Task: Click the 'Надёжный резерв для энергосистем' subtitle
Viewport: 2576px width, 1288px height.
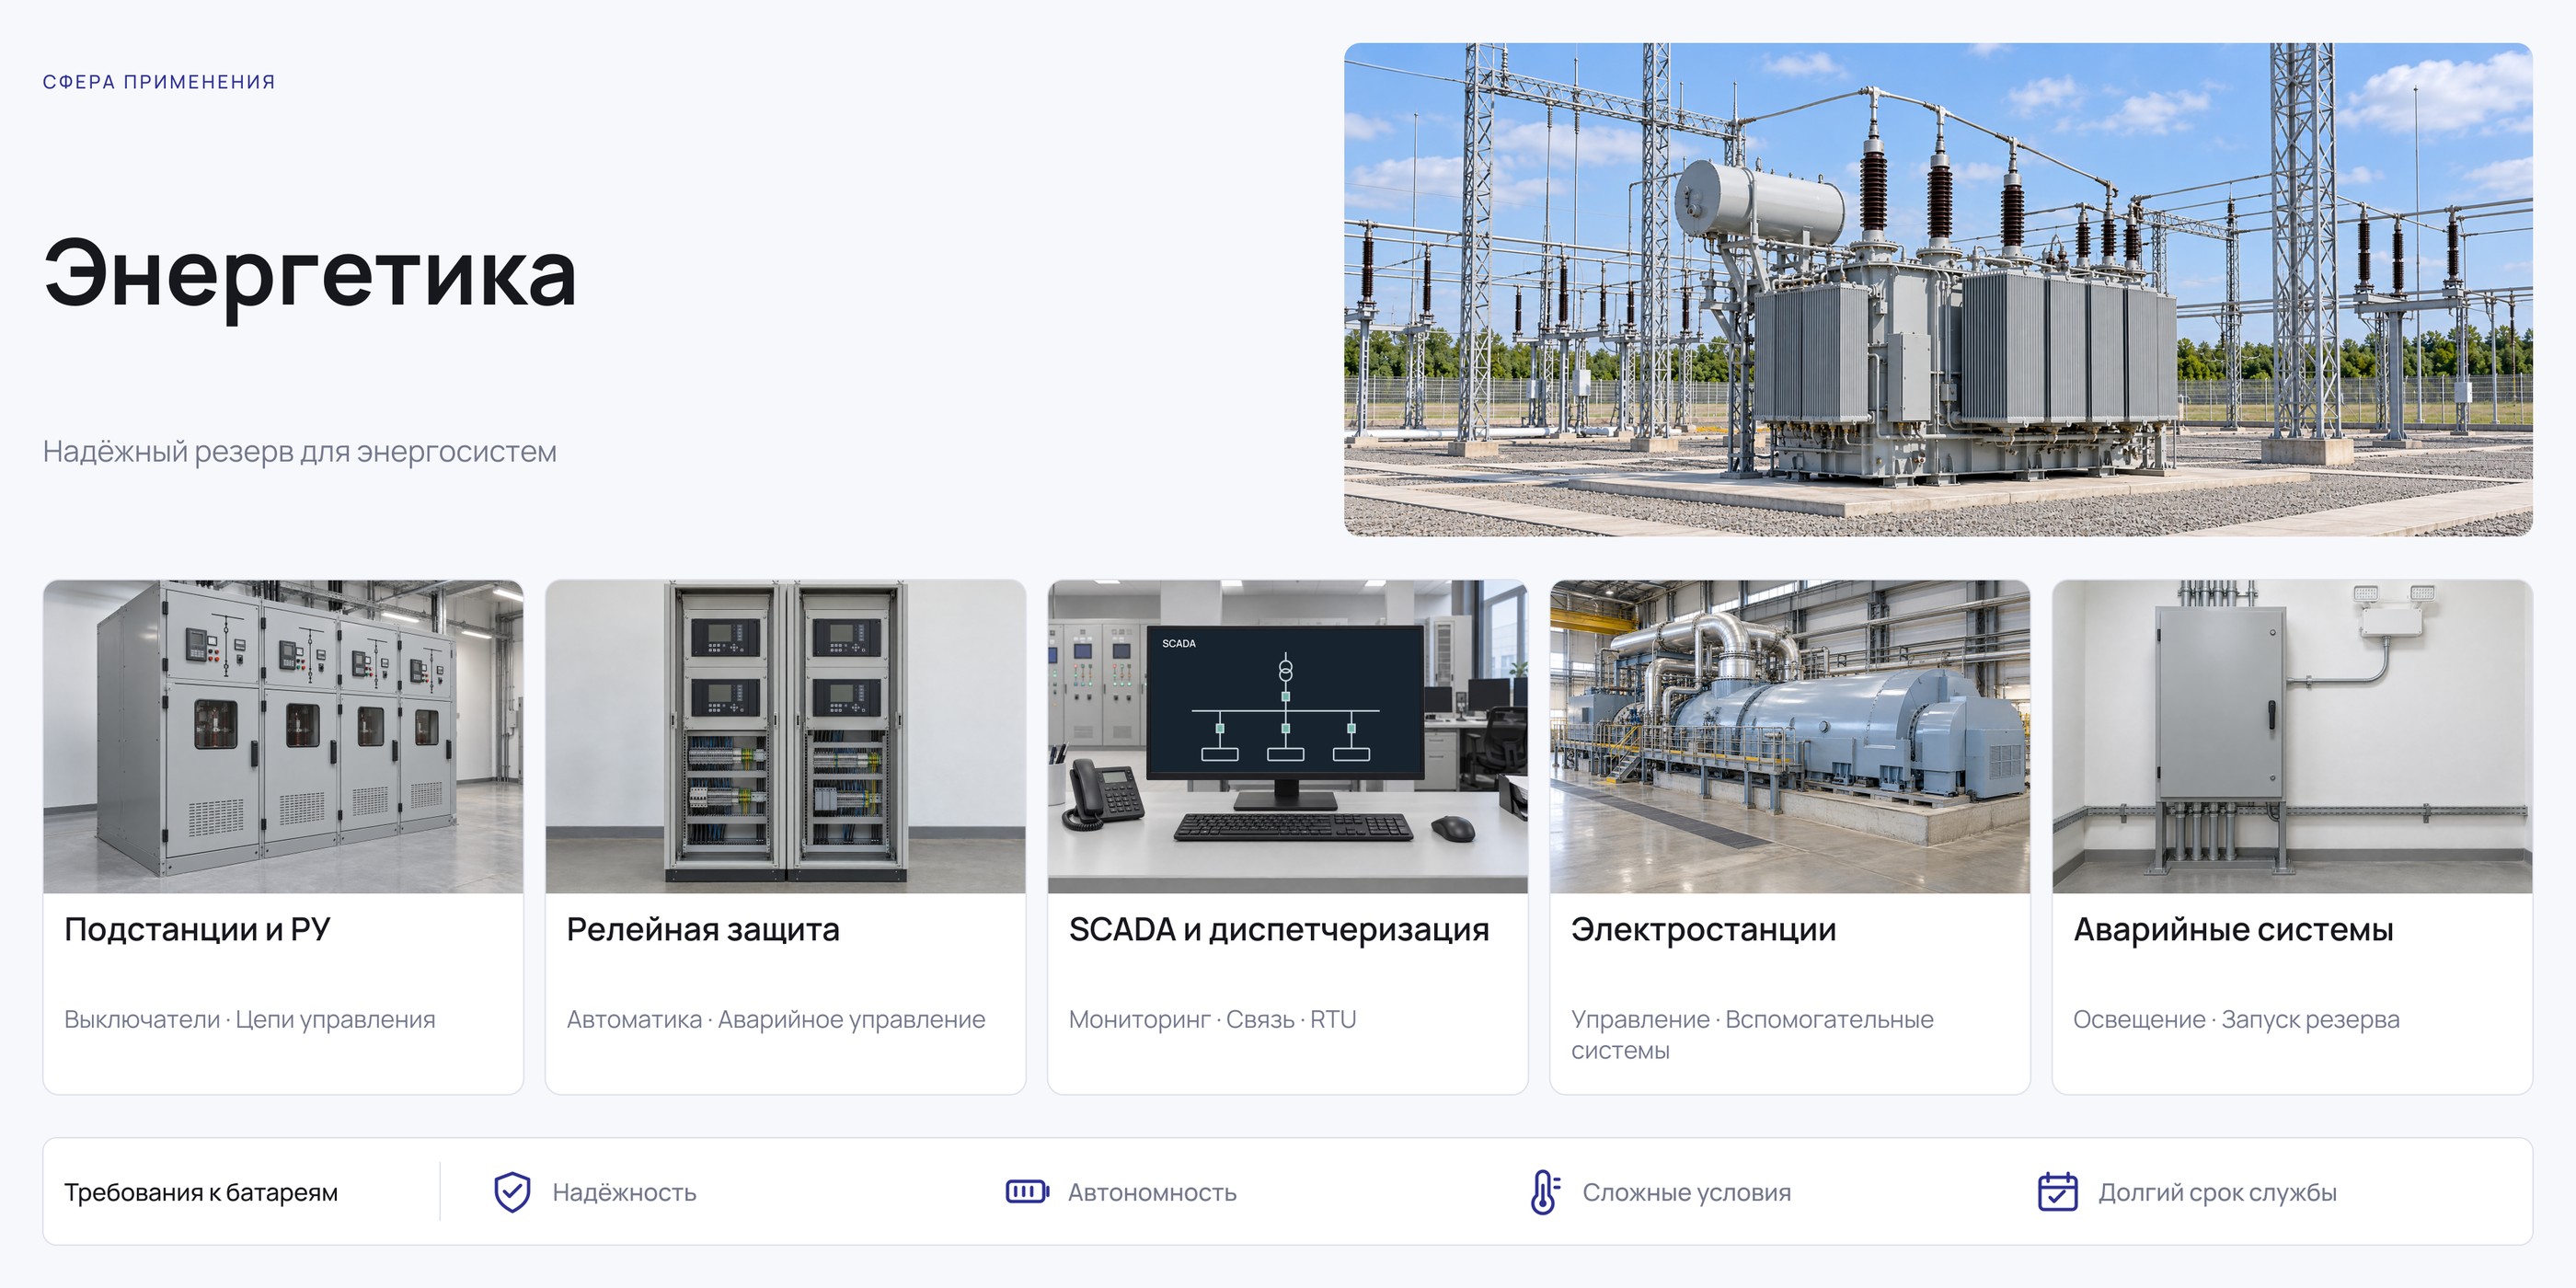Action: [299, 452]
